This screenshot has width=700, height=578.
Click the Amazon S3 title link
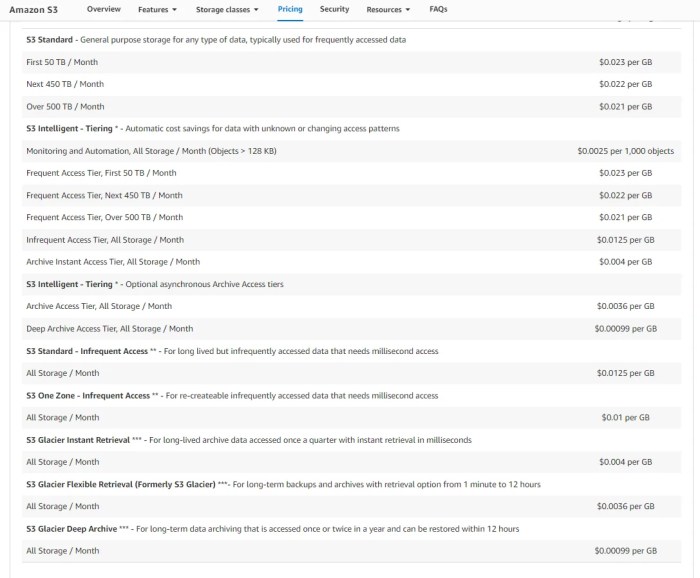tap(33, 9)
